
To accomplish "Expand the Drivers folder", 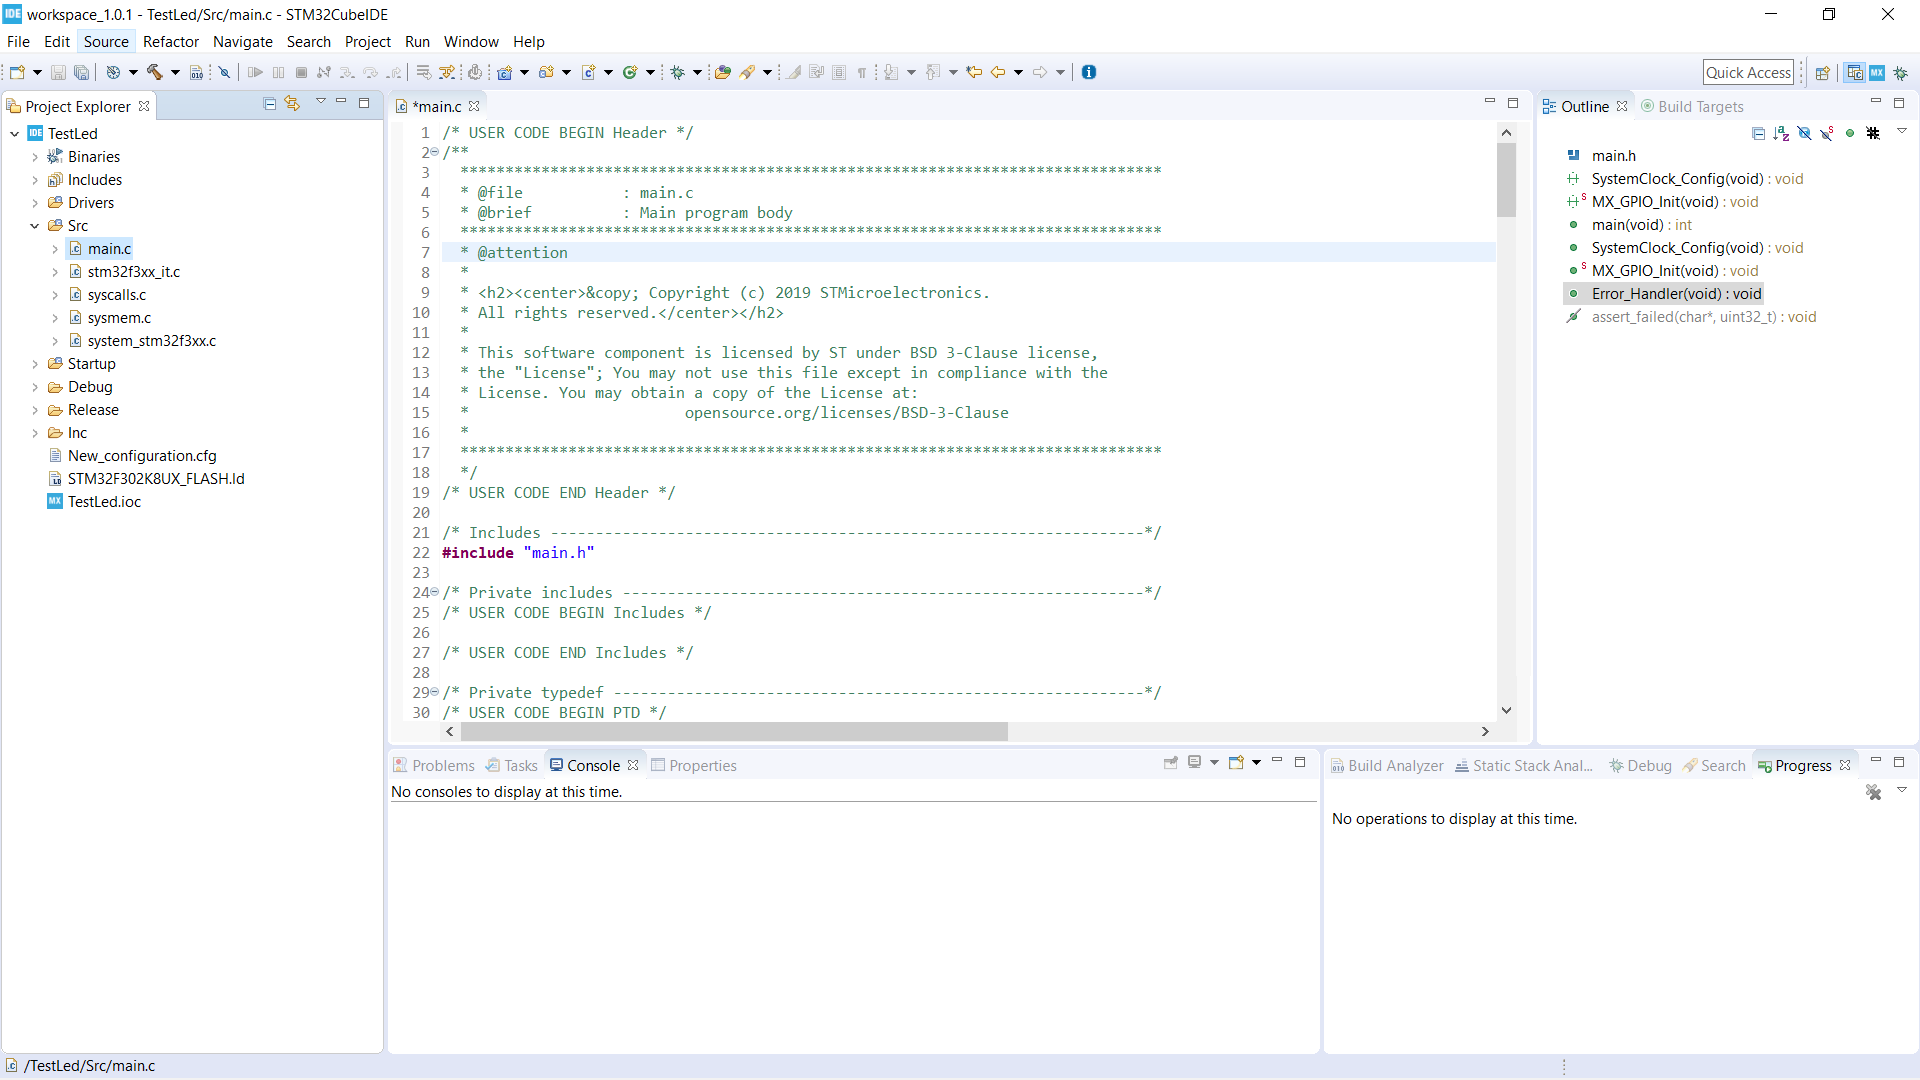I will 35,203.
